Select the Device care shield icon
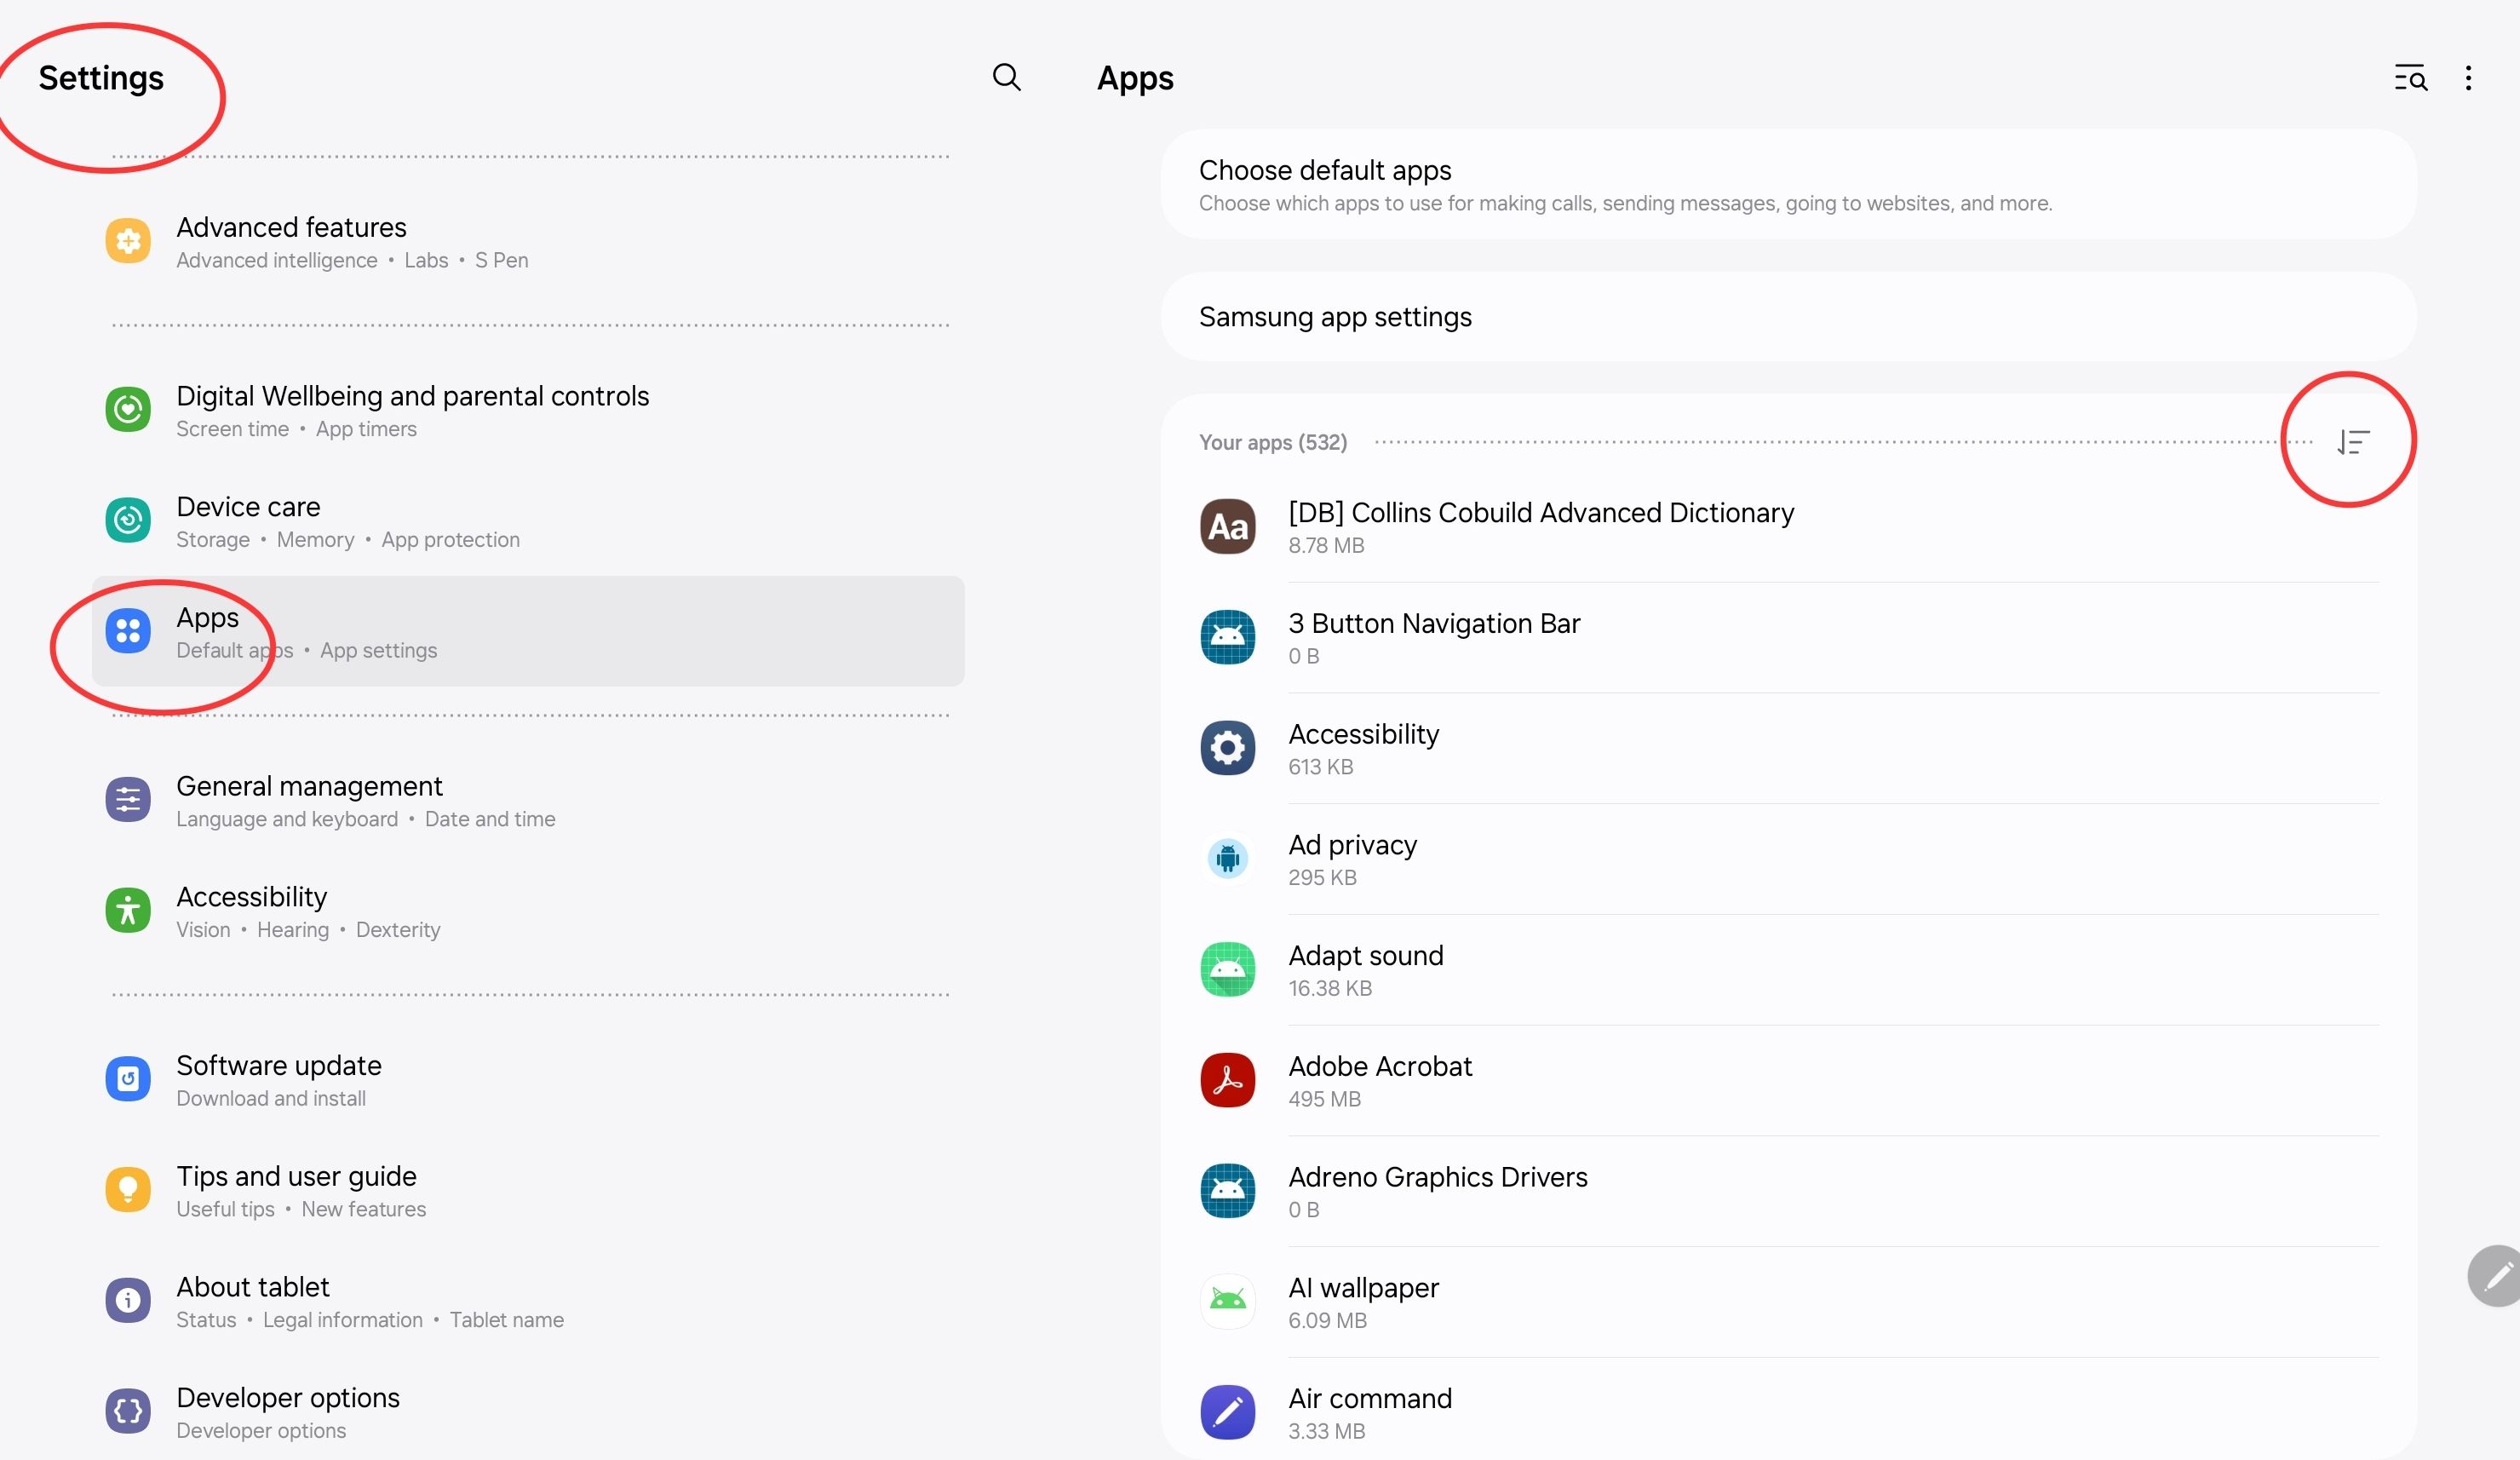Image resolution: width=2520 pixels, height=1460 pixels. (127, 520)
